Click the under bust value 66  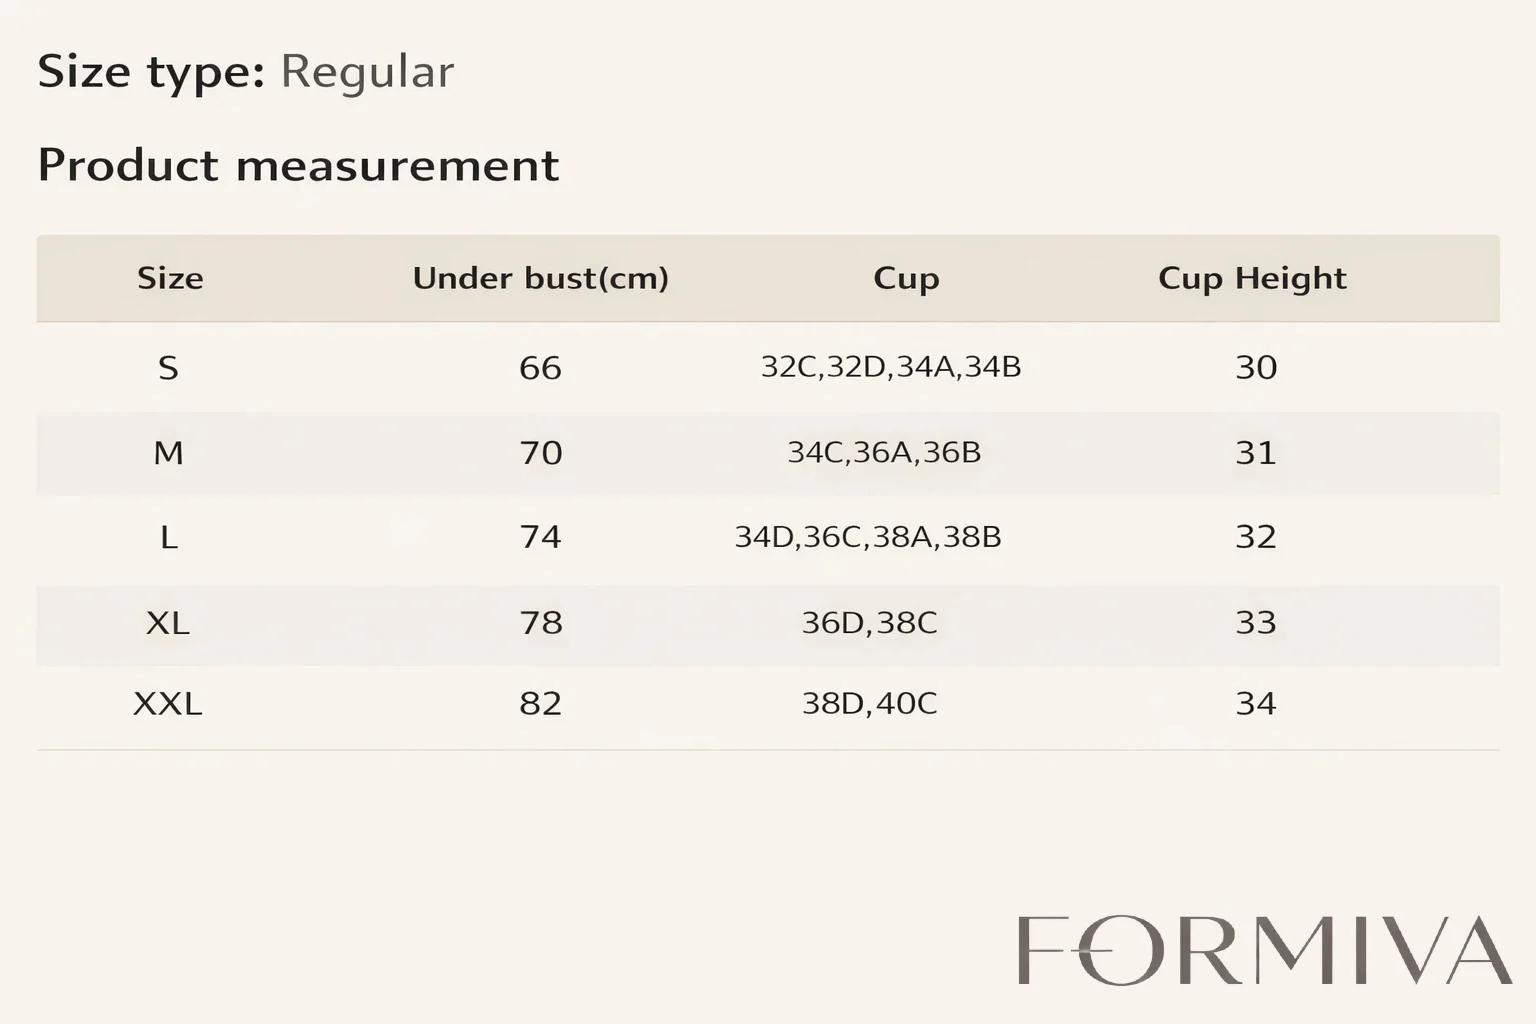(540, 368)
